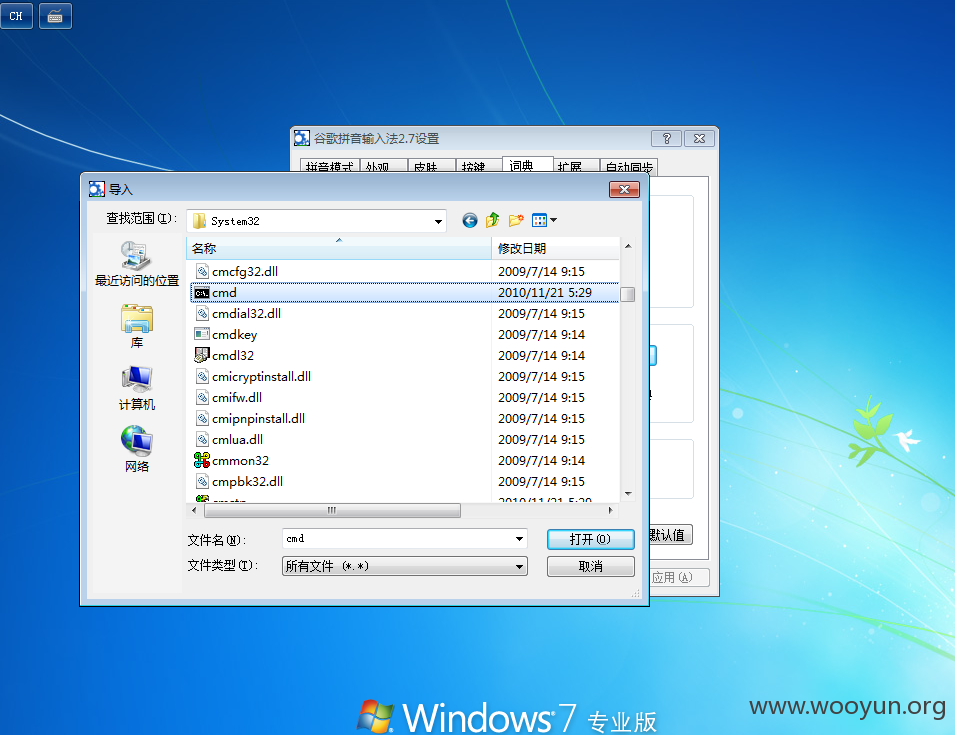This screenshot has width=955, height=735.
Task: Click the Open (打开) button
Action: tap(590, 539)
